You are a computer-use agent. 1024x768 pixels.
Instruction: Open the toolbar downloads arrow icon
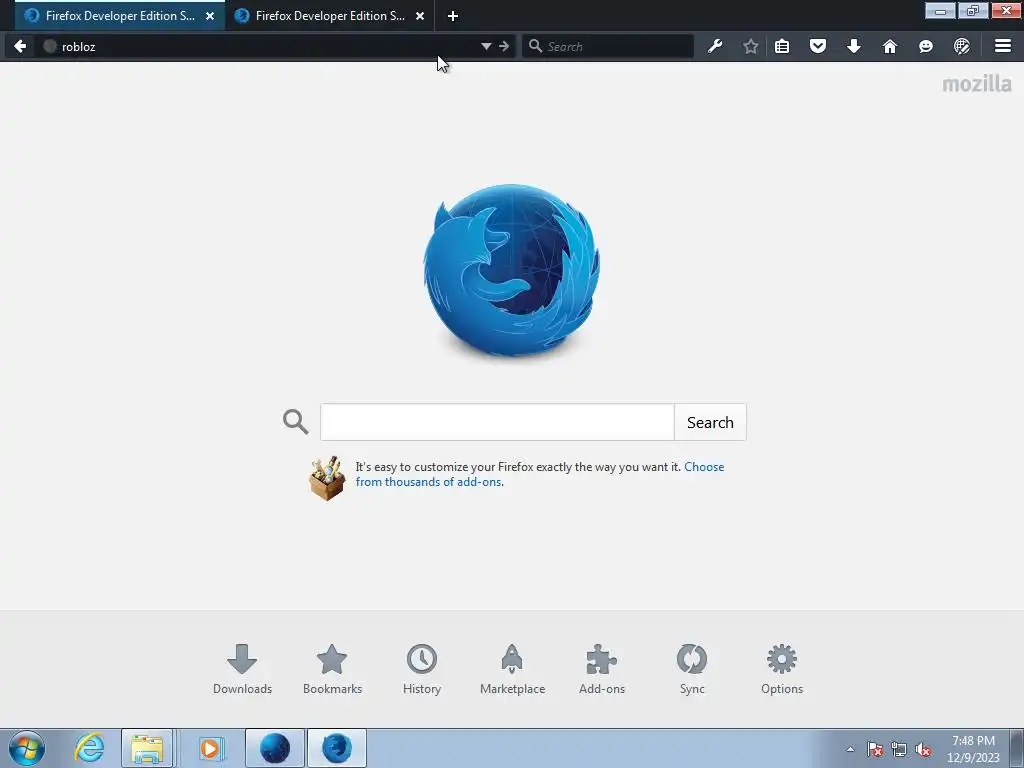[x=854, y=46]
